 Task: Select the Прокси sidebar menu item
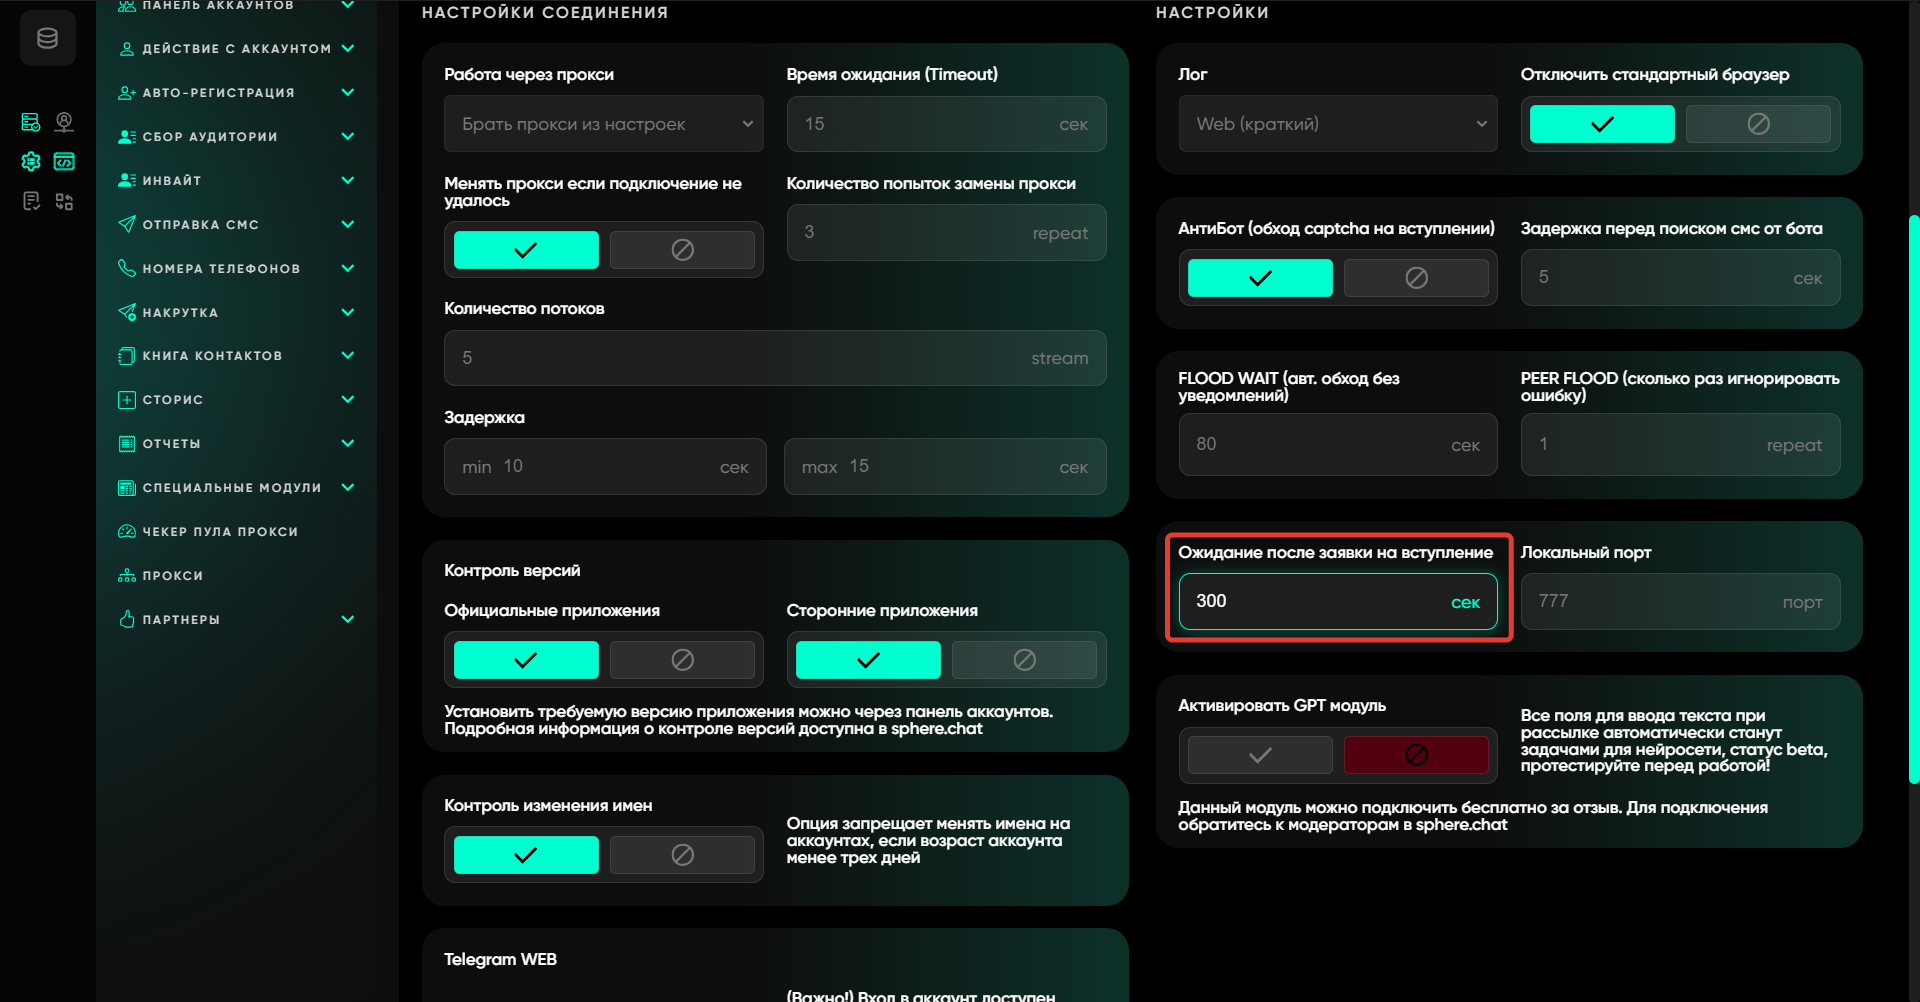tap(172, 575)
